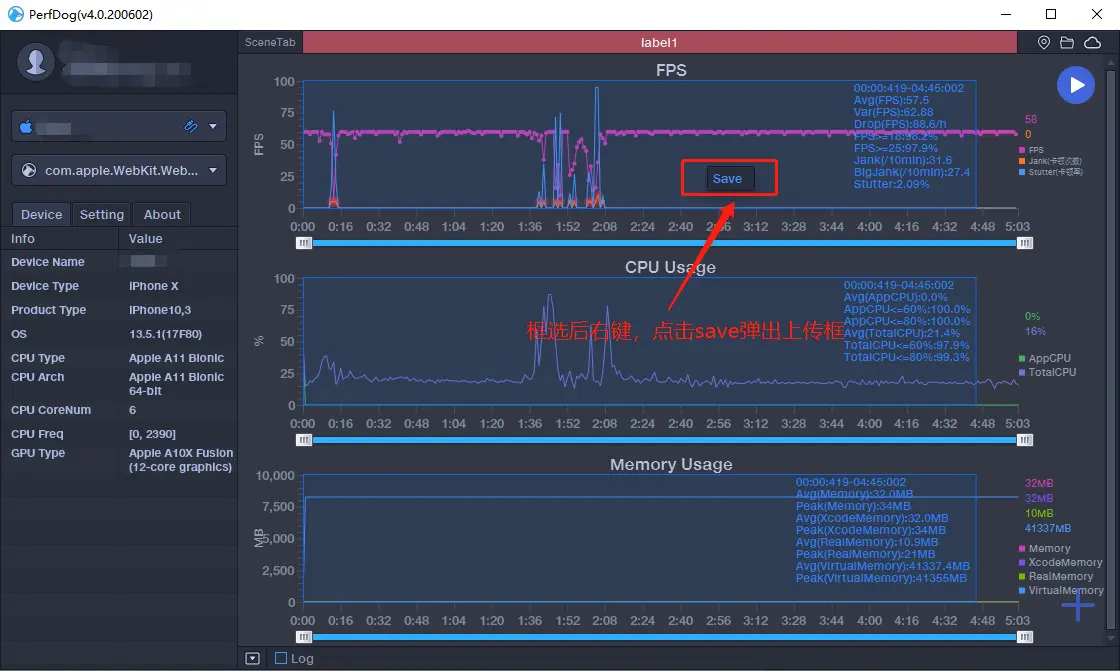Open the device selection dropdown arrow
Screen dimensions: 1120x671
tap(213, 126)
